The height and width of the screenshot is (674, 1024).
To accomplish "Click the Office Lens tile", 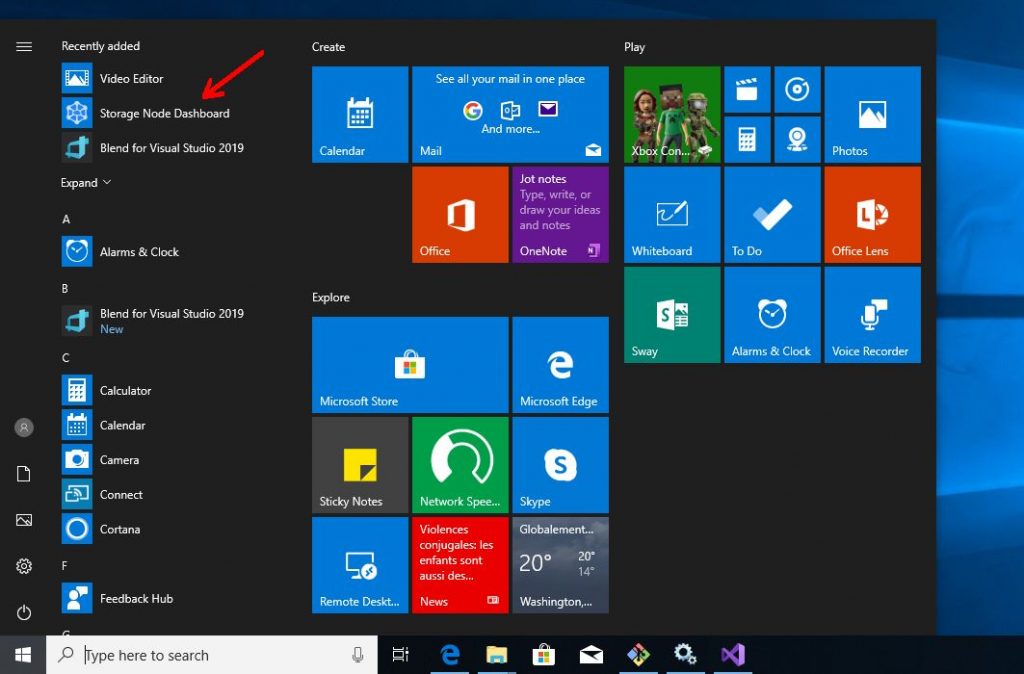I will coord(872,215).
